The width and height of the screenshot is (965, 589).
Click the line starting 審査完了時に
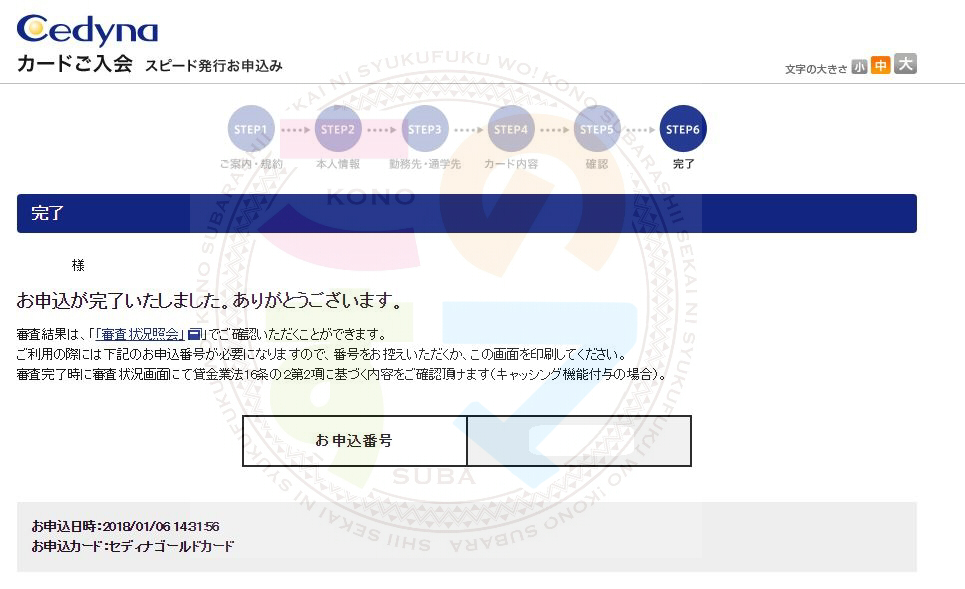(x=342, y=374)
